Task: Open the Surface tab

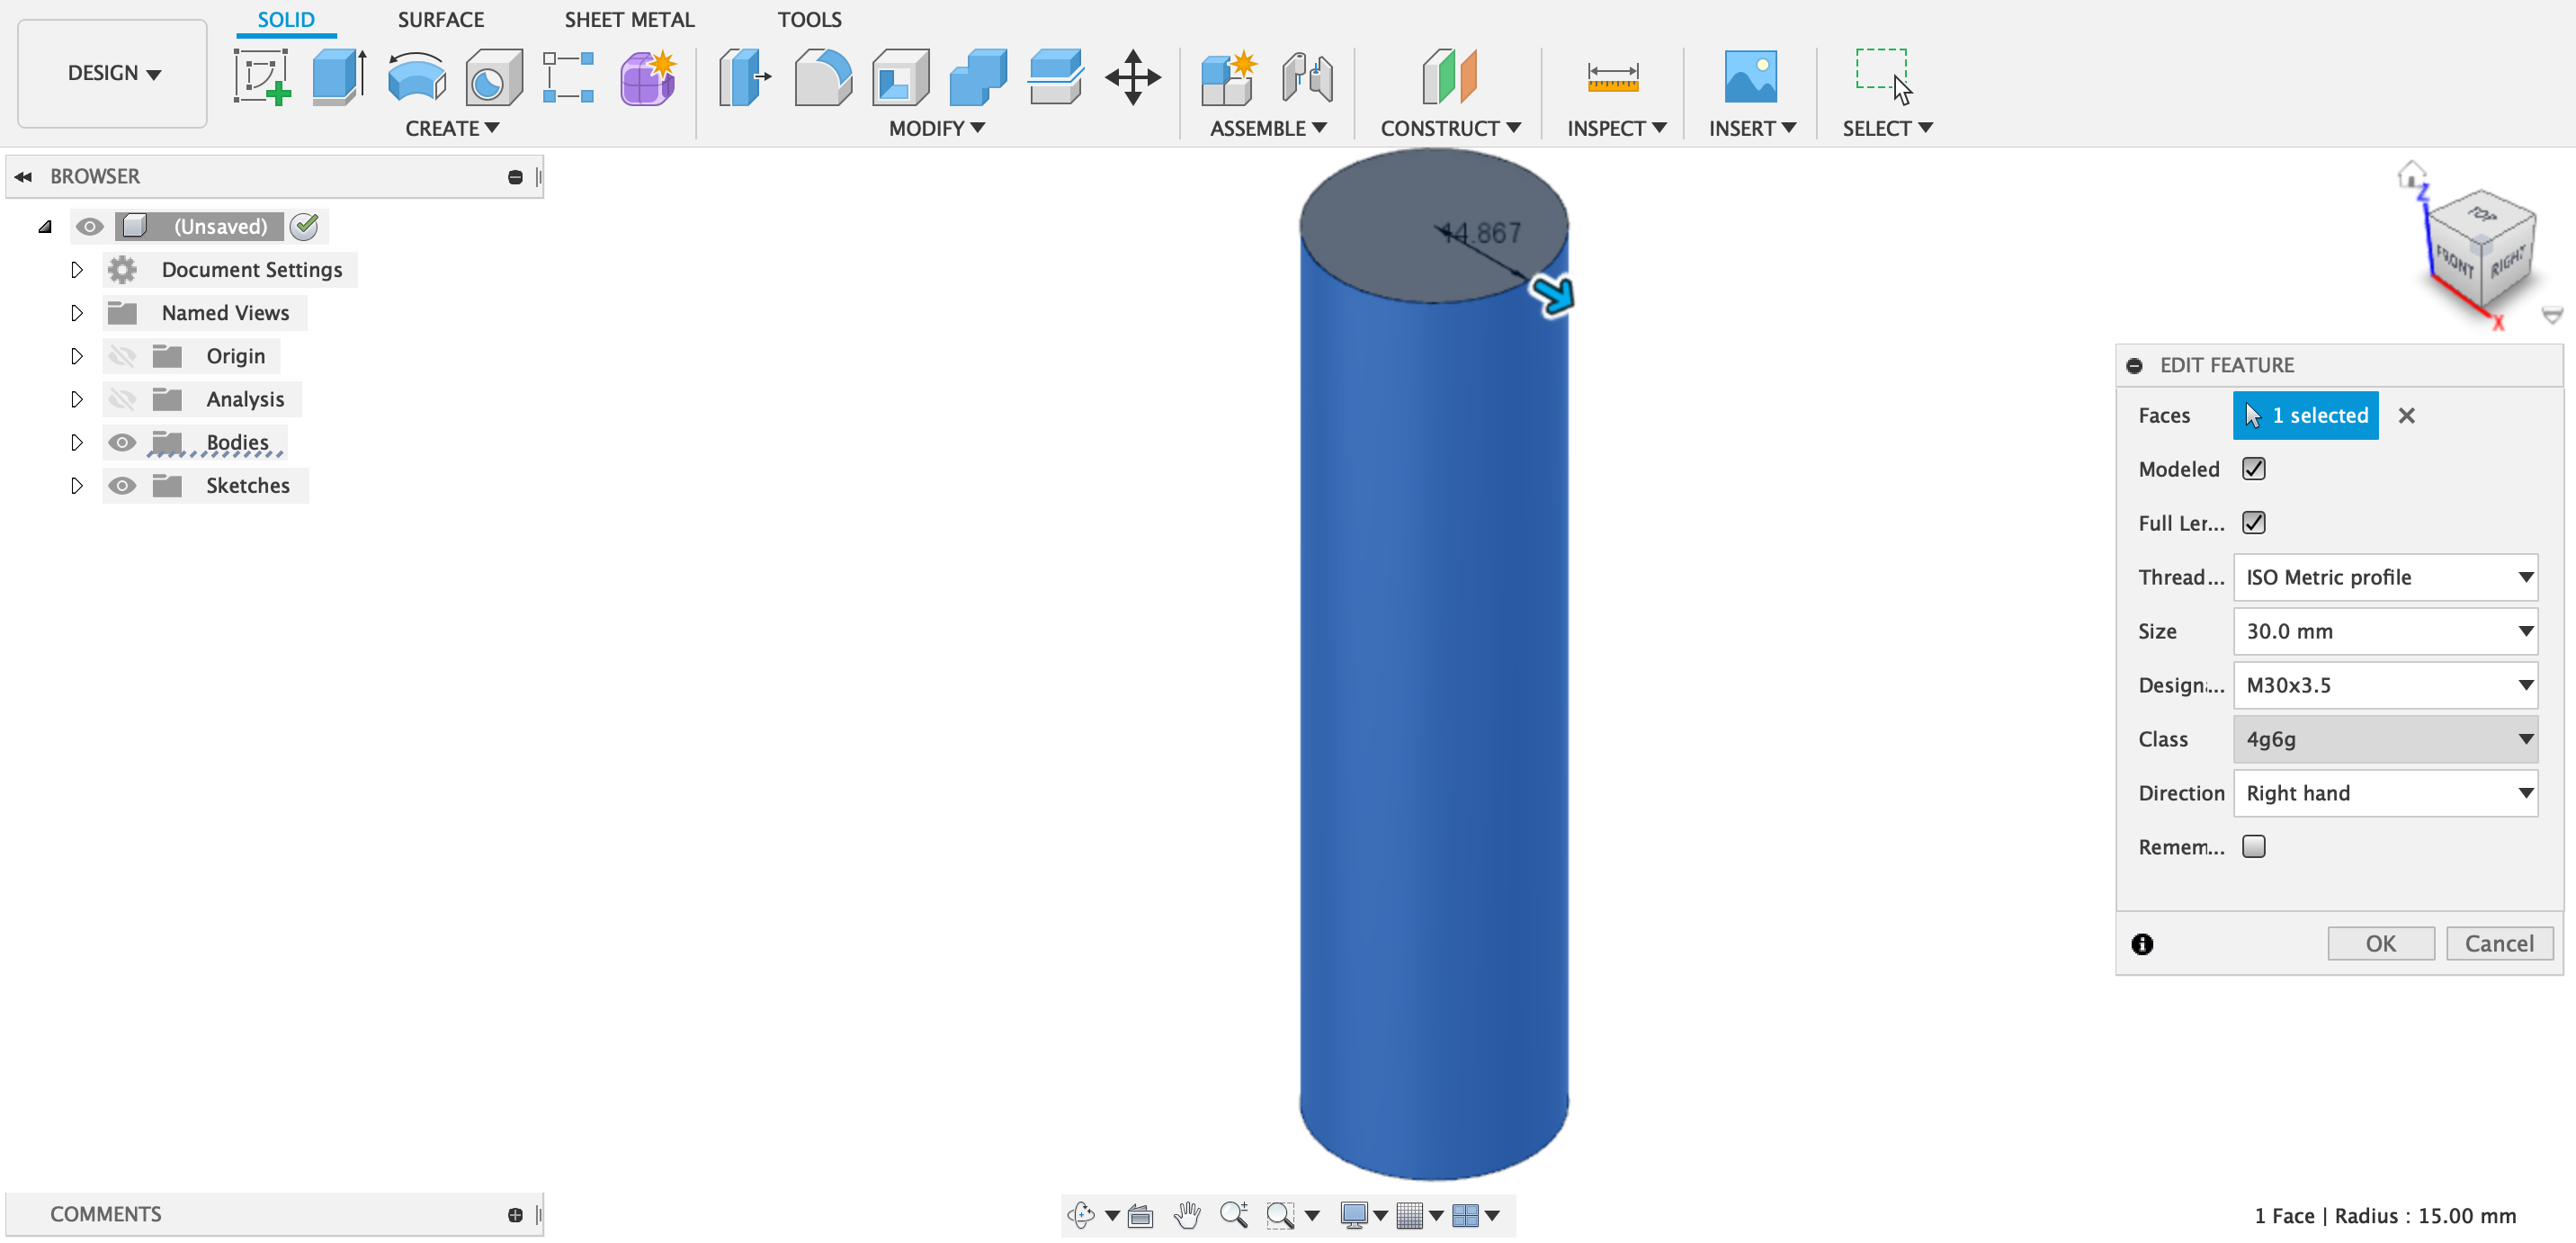Action: (x=440, y=20)
